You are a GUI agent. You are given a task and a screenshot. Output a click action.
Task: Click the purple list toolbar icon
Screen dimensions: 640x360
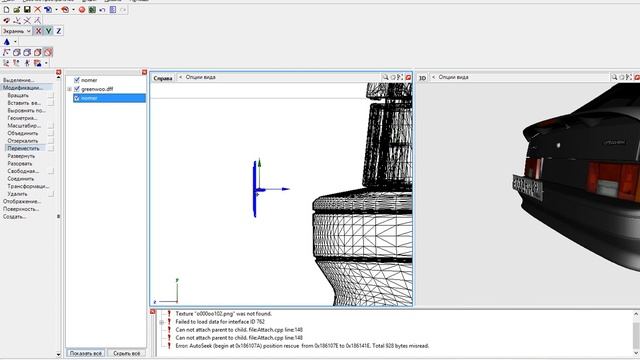[113, 9]
